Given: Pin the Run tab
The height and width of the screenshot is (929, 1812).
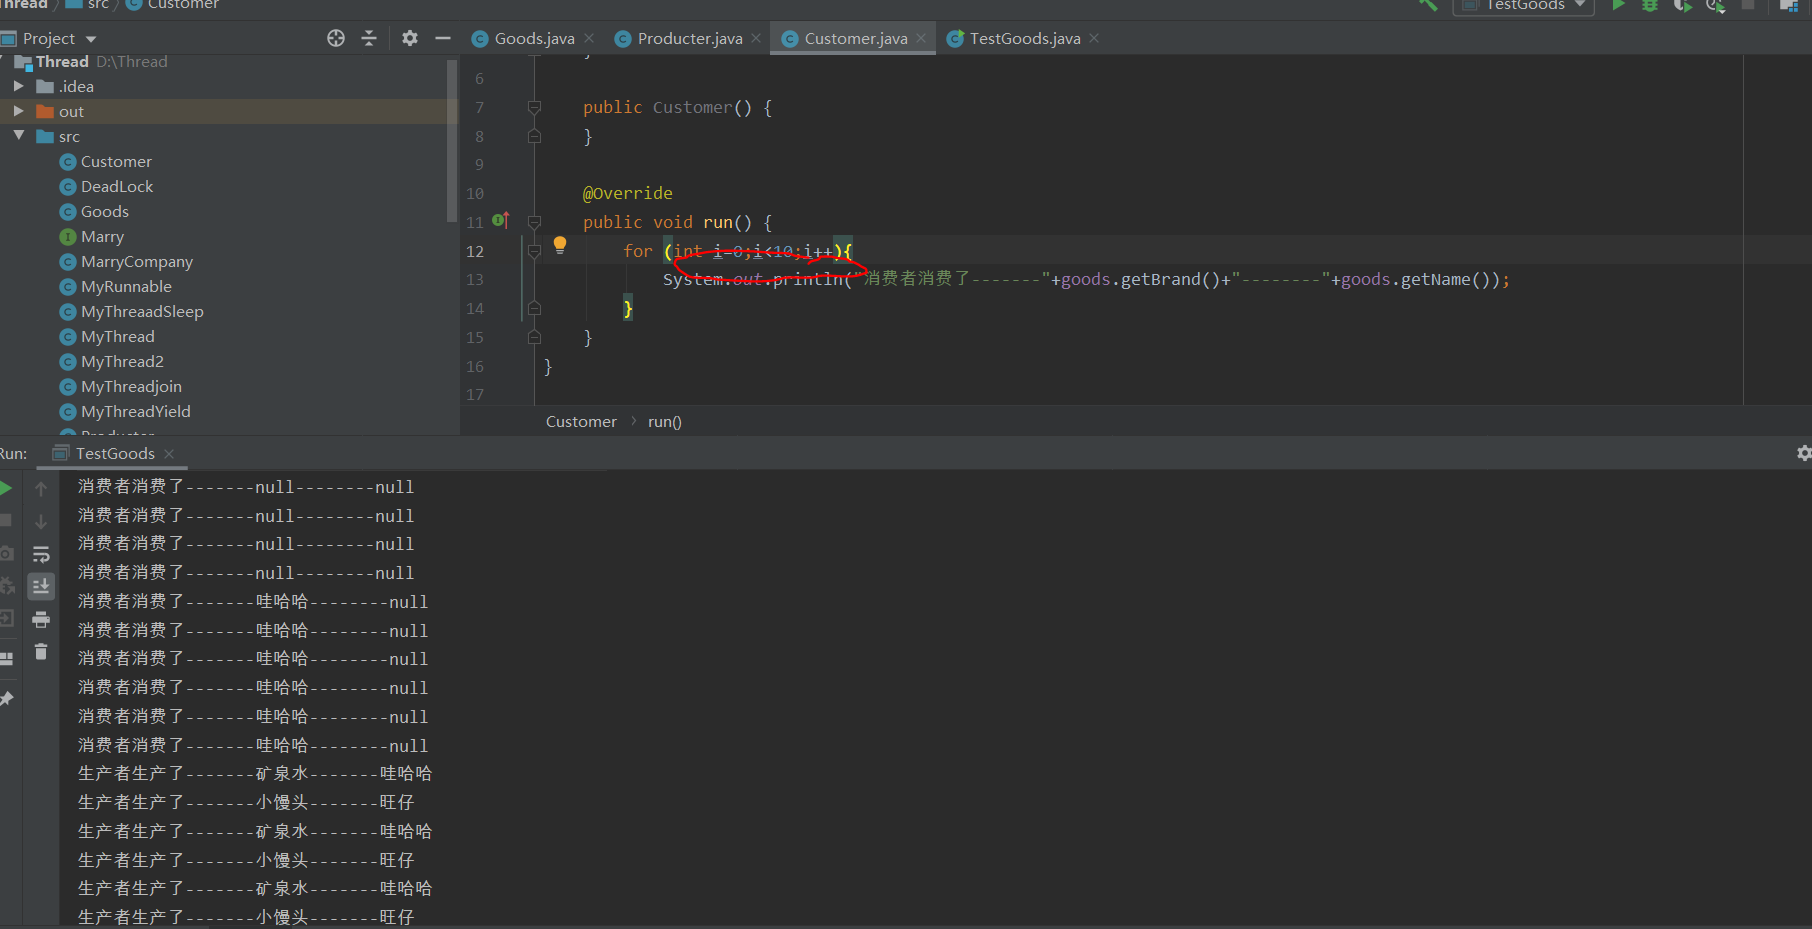Looking at the screenshot, I should pyautogui.click(x=7, y=698).
